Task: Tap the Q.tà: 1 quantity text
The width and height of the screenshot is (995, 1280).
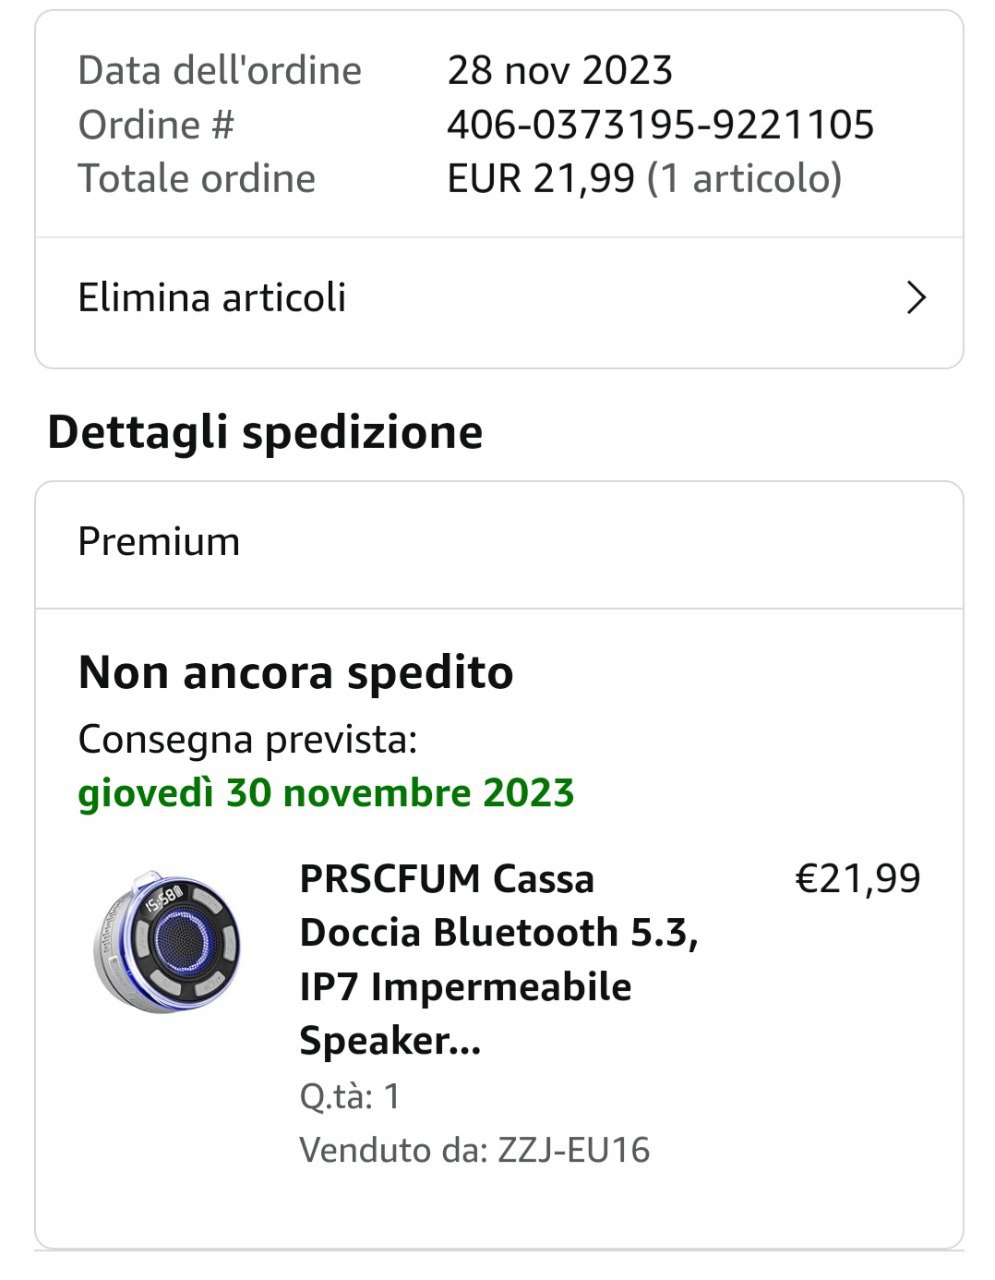Action: (350, 1096)
